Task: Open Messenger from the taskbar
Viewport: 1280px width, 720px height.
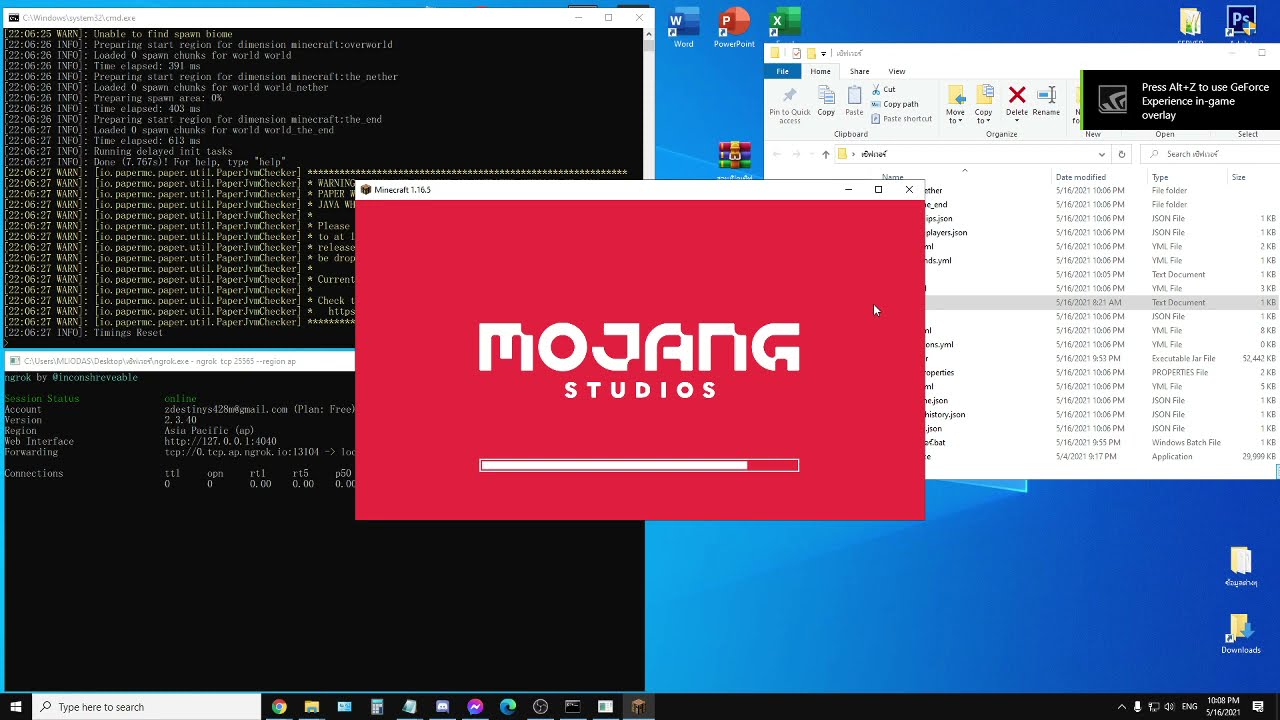Action: (475, 707)
